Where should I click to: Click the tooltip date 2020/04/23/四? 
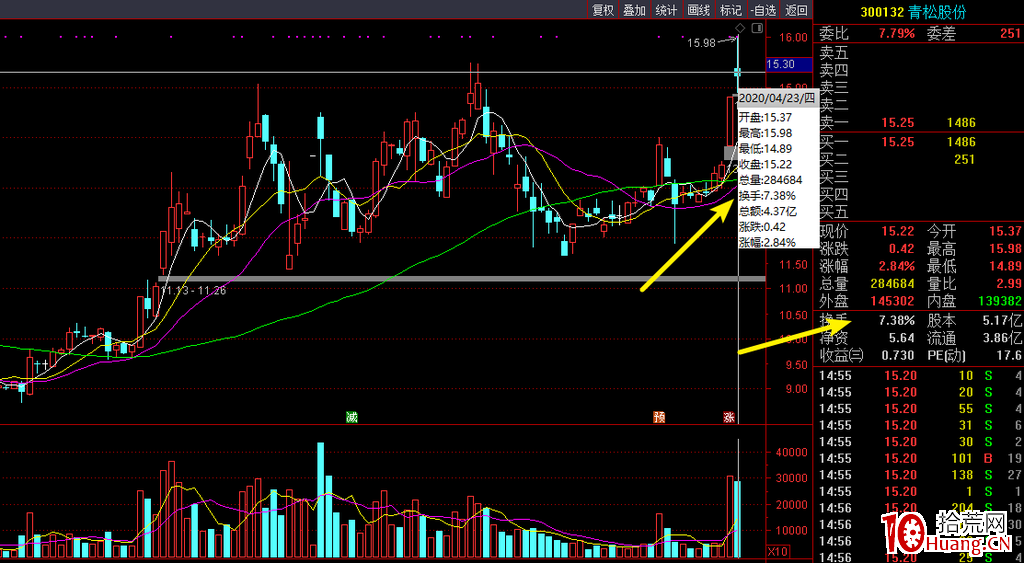click(779, 99)
